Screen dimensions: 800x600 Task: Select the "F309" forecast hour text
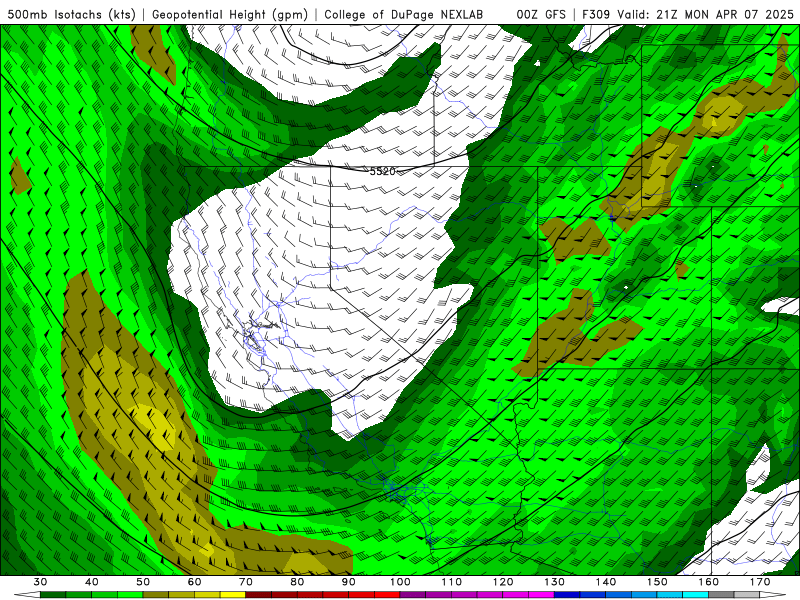pos(597,14)
